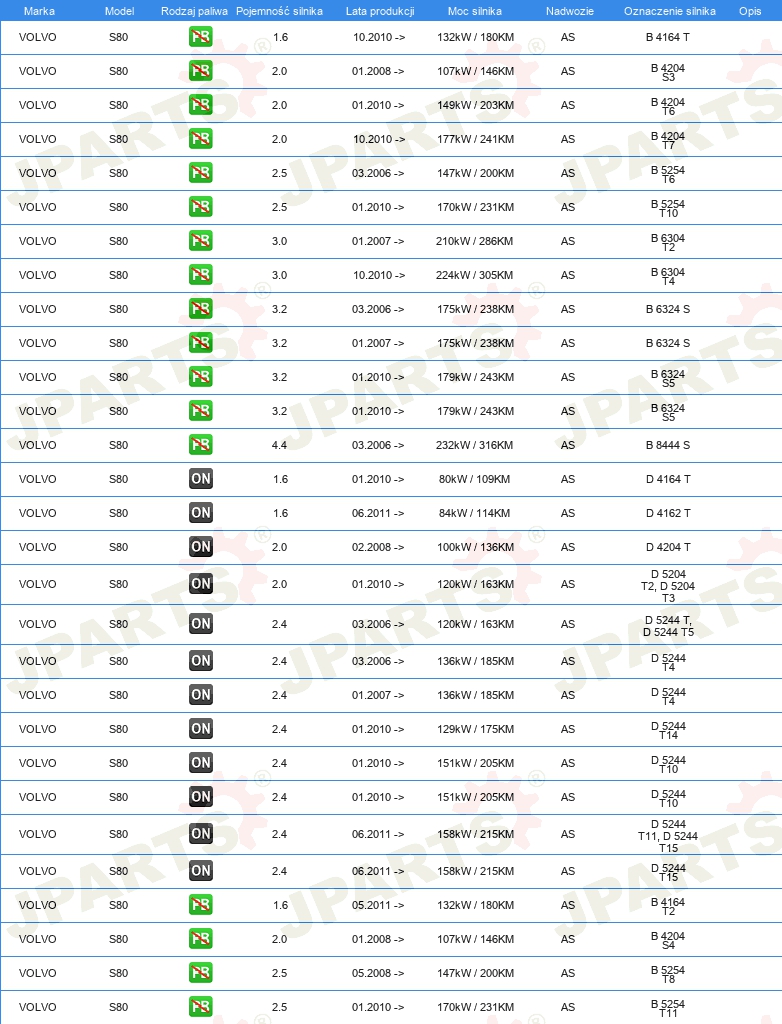Select the ON icon for the 129kW / 175KM engine

201,729
